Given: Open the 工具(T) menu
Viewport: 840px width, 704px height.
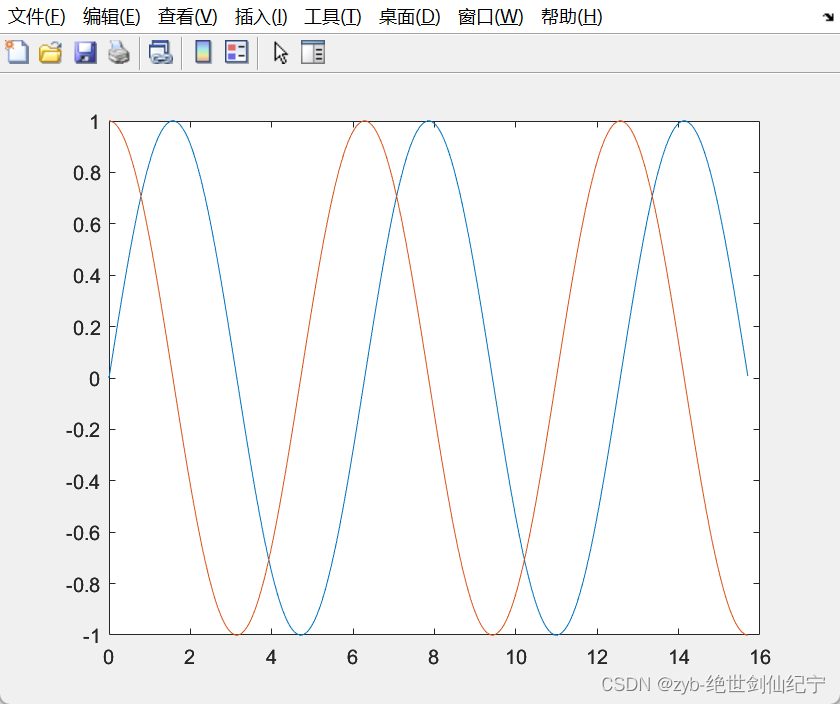Looking at the screenshot, I should [x=333, y=17].
